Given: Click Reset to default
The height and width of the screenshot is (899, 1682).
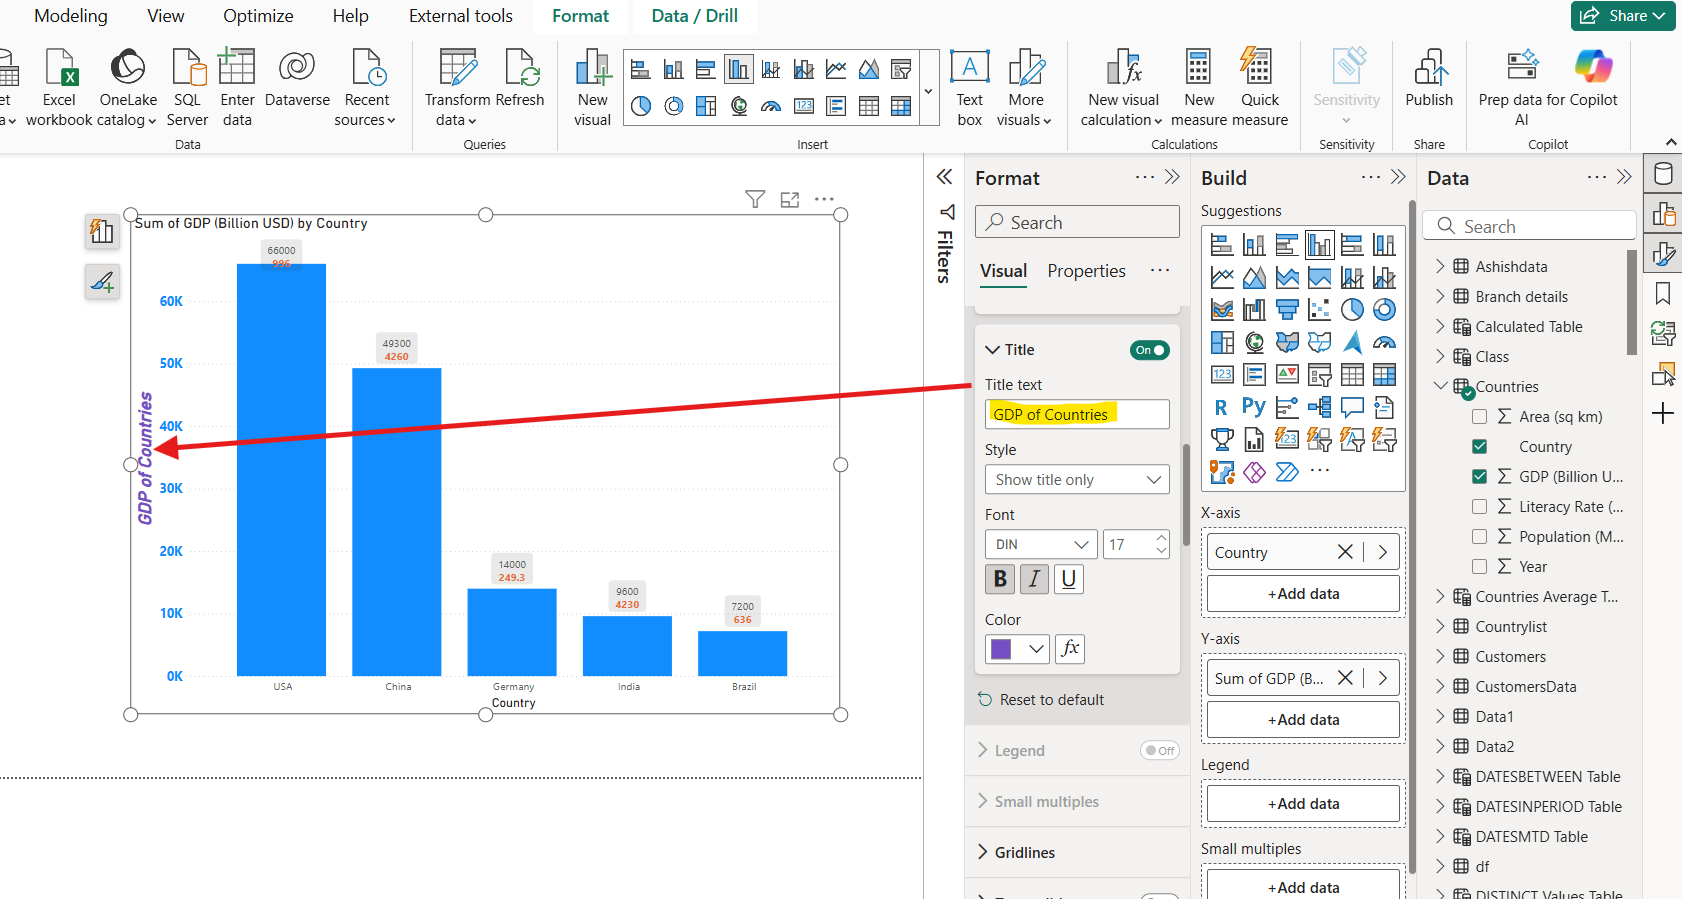Looking at the screenshot, I should pos(1051,700).
